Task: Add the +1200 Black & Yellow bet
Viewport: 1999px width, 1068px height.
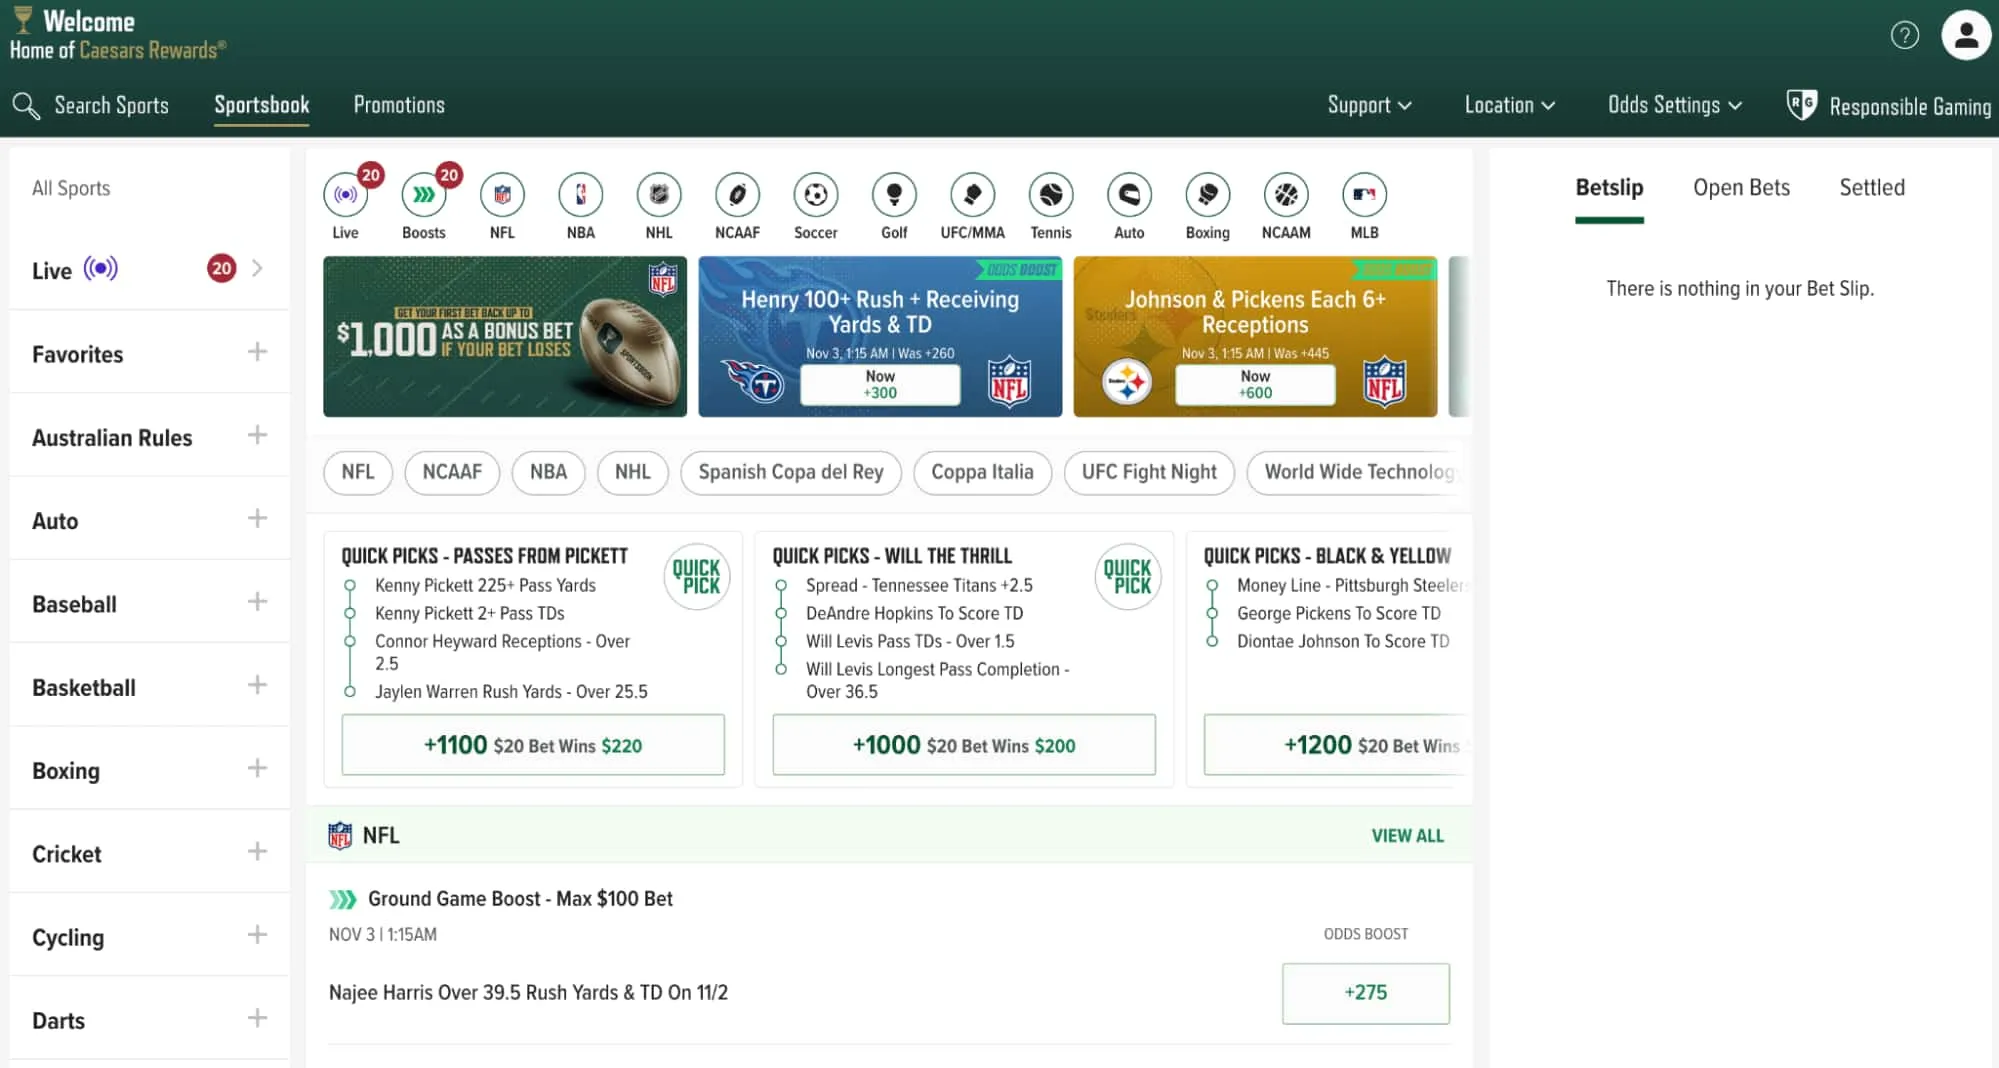Action: (x=1337, y=745)
